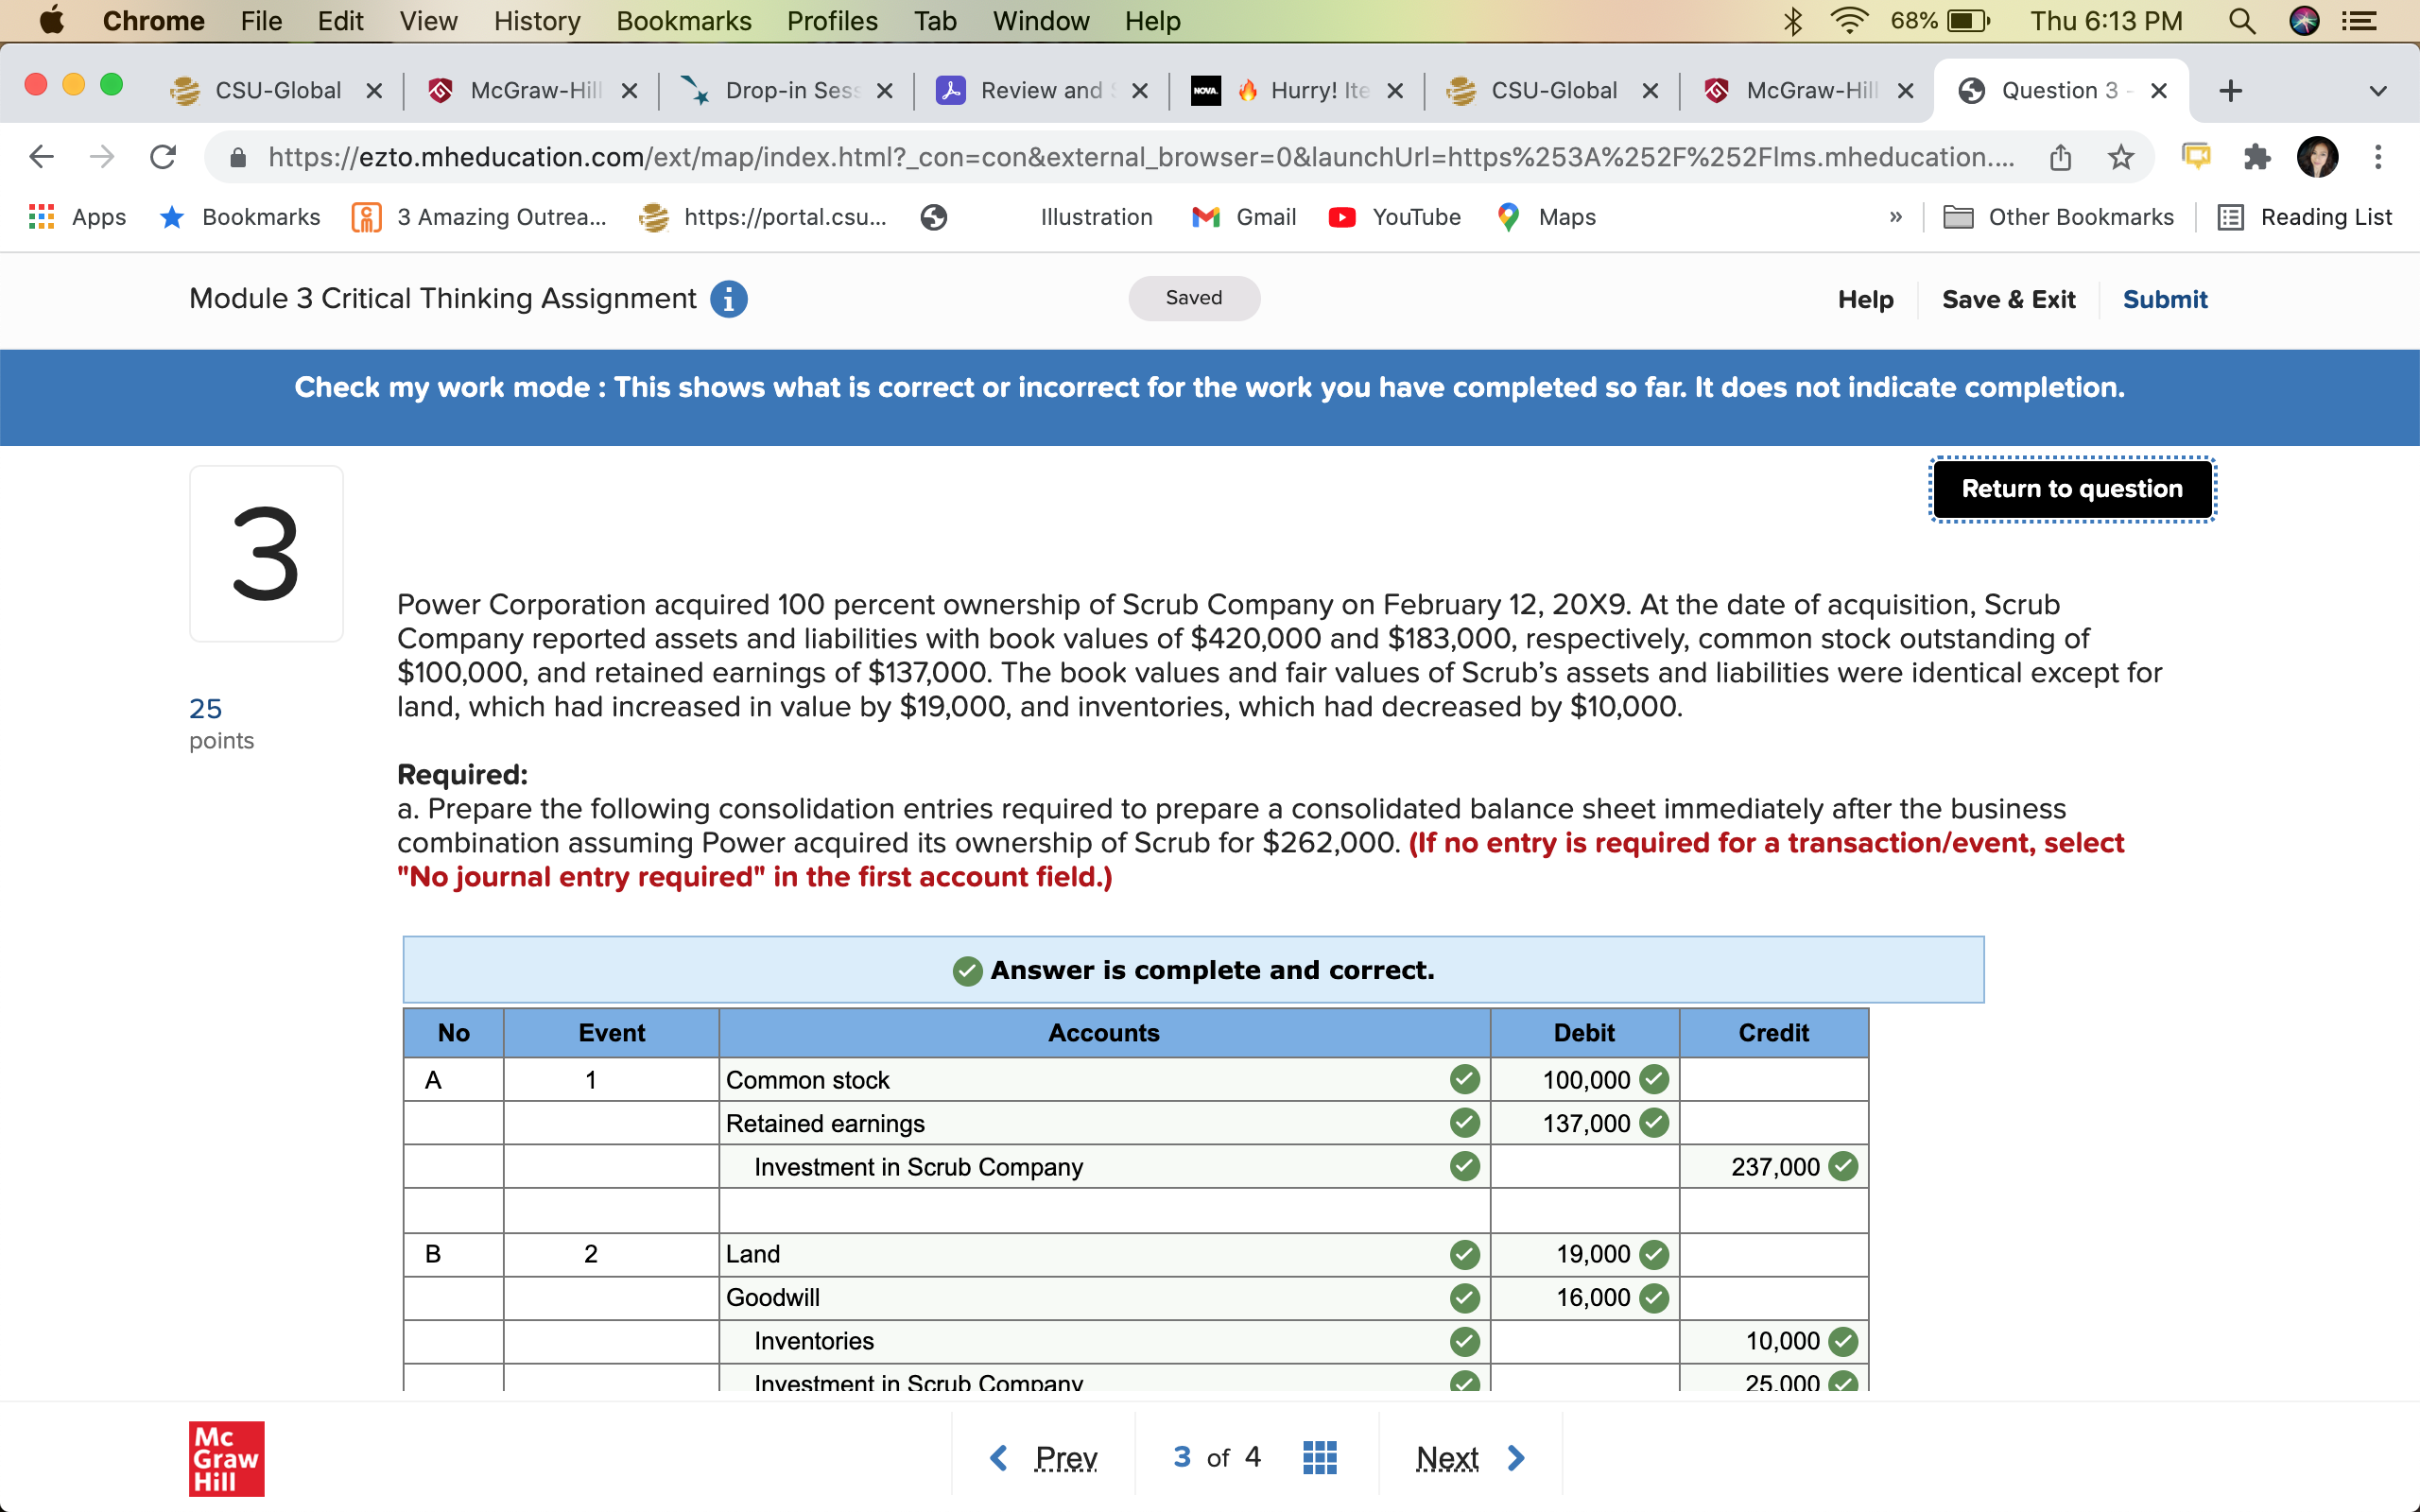This screenshot has height=1512, width=2420.
Task: Click the URL address field
Action: coord(1140,157)
